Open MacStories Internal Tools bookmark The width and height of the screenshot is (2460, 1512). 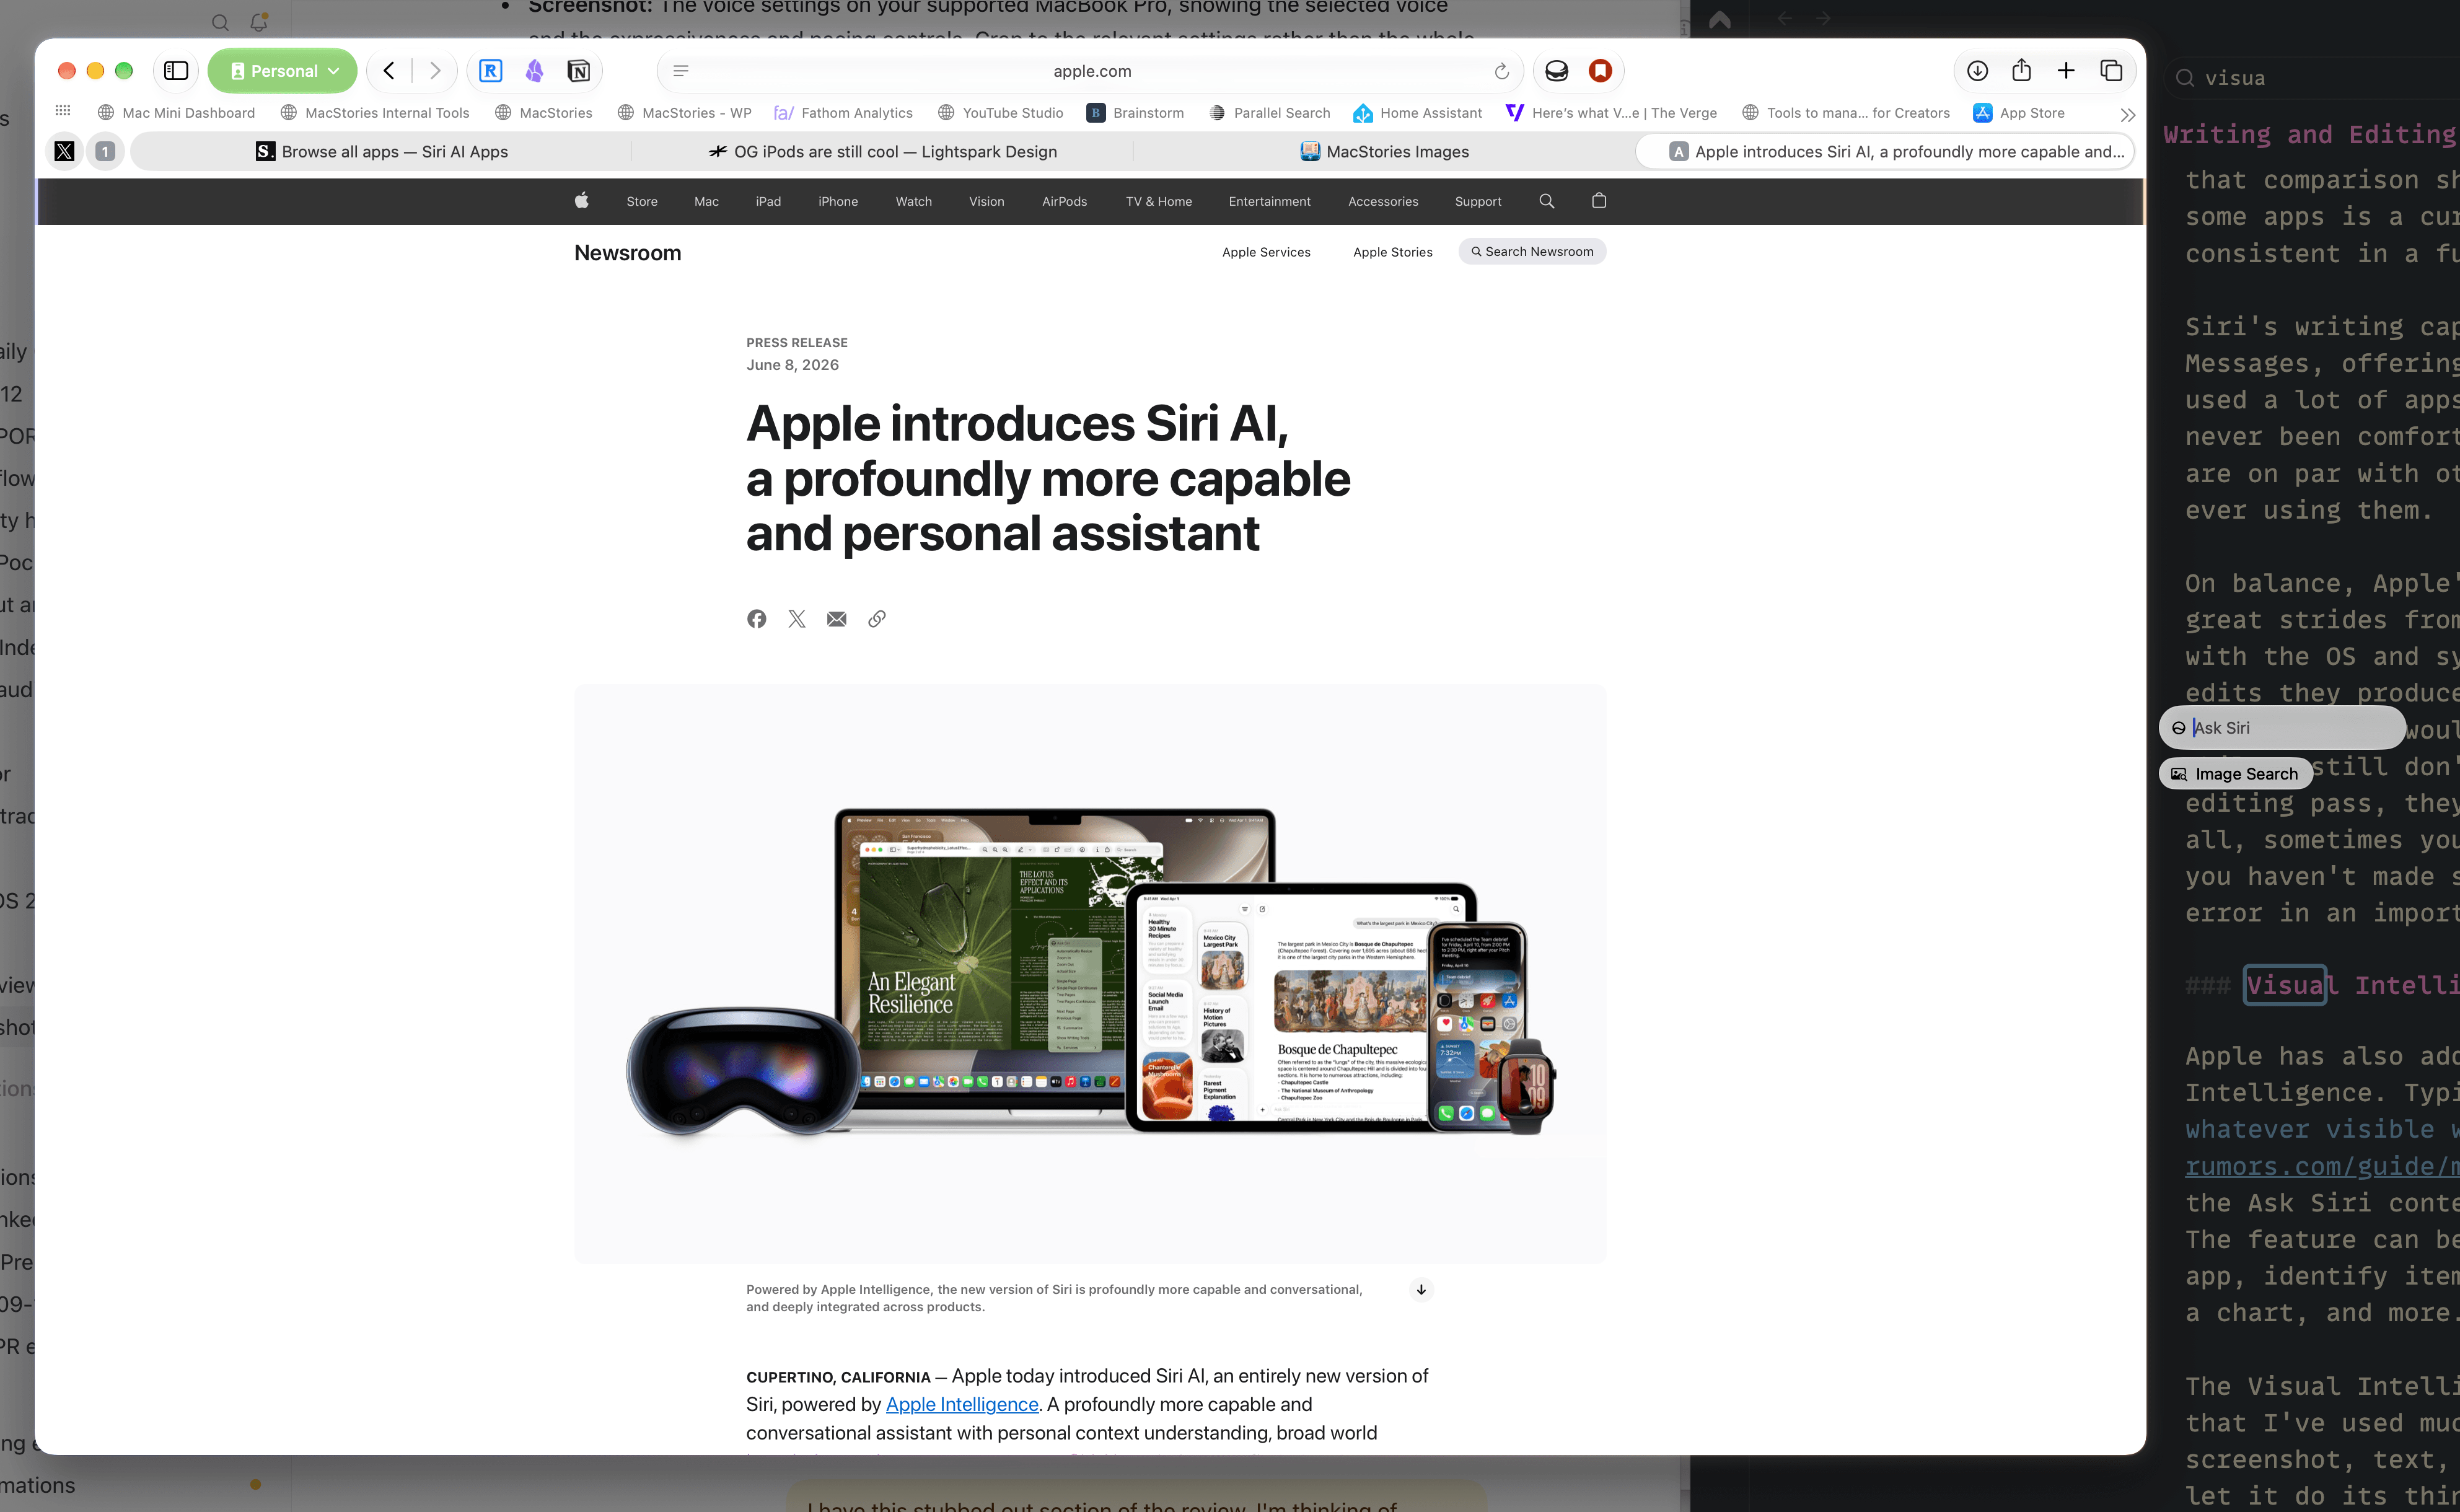[375, 113]
